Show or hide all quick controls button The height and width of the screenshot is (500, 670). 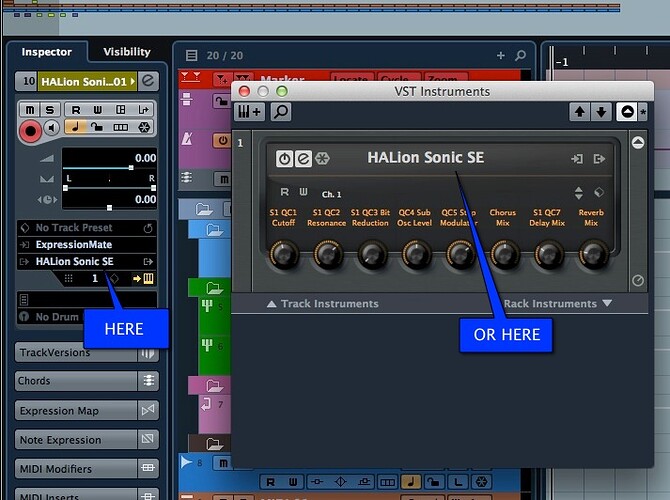(x=626, y=112)
